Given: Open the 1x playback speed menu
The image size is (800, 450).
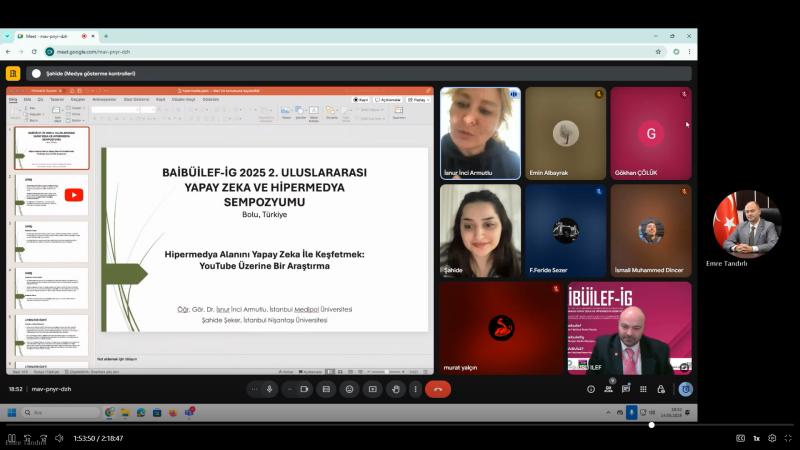Looking at the screenshot, I should tap(757, 438).
